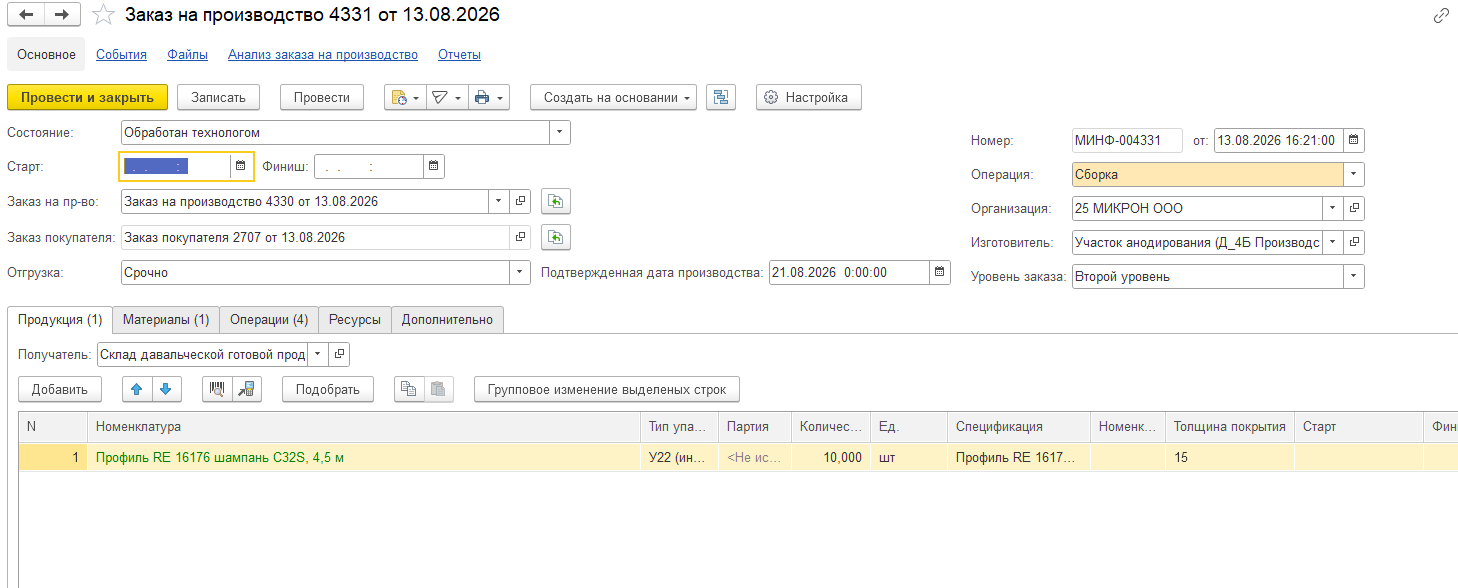Copy rows to clipboard icon
The height and width of the screenshot is (588, 1458).
[408, 389]
